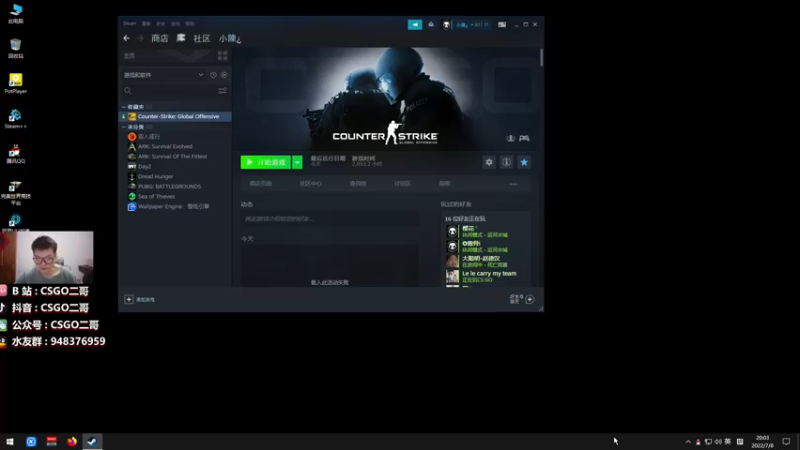Open the third game sub-tab
The height and width of the screenshot is (450, 800).
(x=358, y=184)
